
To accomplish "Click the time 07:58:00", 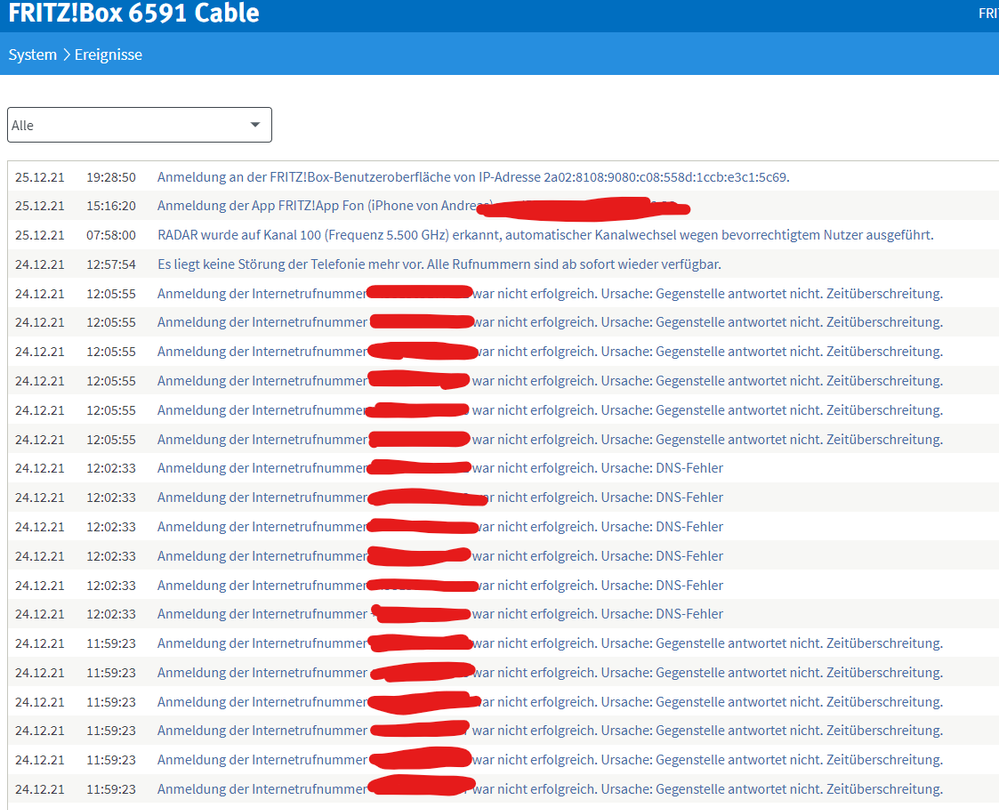I will click(x=111, y=235).
